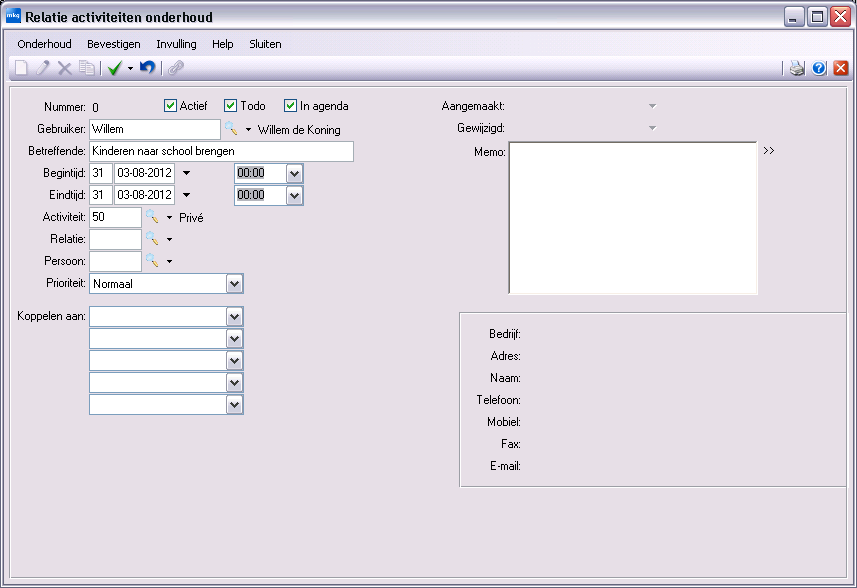Click the chain link toolbar icon

click(x=175, y=68)
